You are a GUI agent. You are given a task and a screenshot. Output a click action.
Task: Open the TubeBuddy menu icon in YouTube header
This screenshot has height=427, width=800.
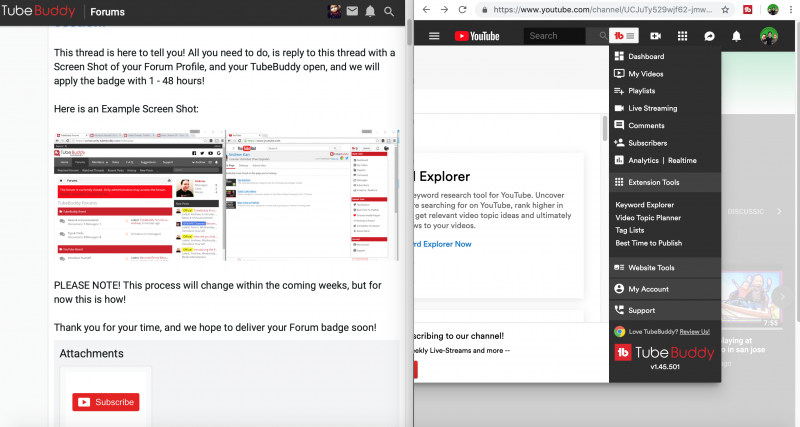tap(625, 36)
